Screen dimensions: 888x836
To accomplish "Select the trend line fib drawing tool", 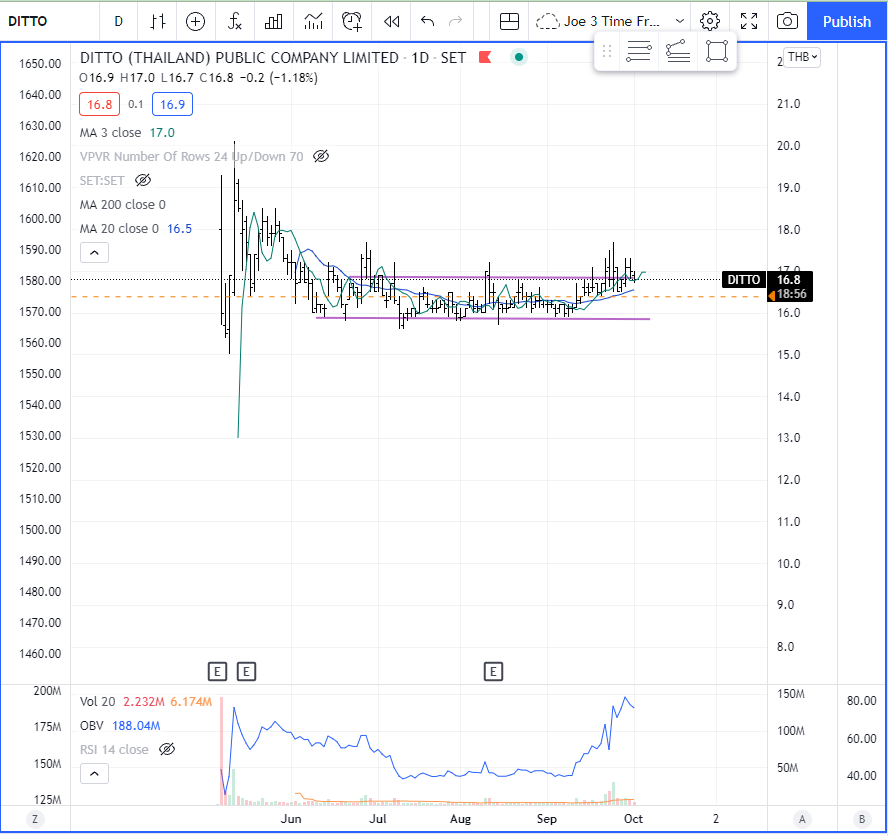I will click(x=678, y=52).
